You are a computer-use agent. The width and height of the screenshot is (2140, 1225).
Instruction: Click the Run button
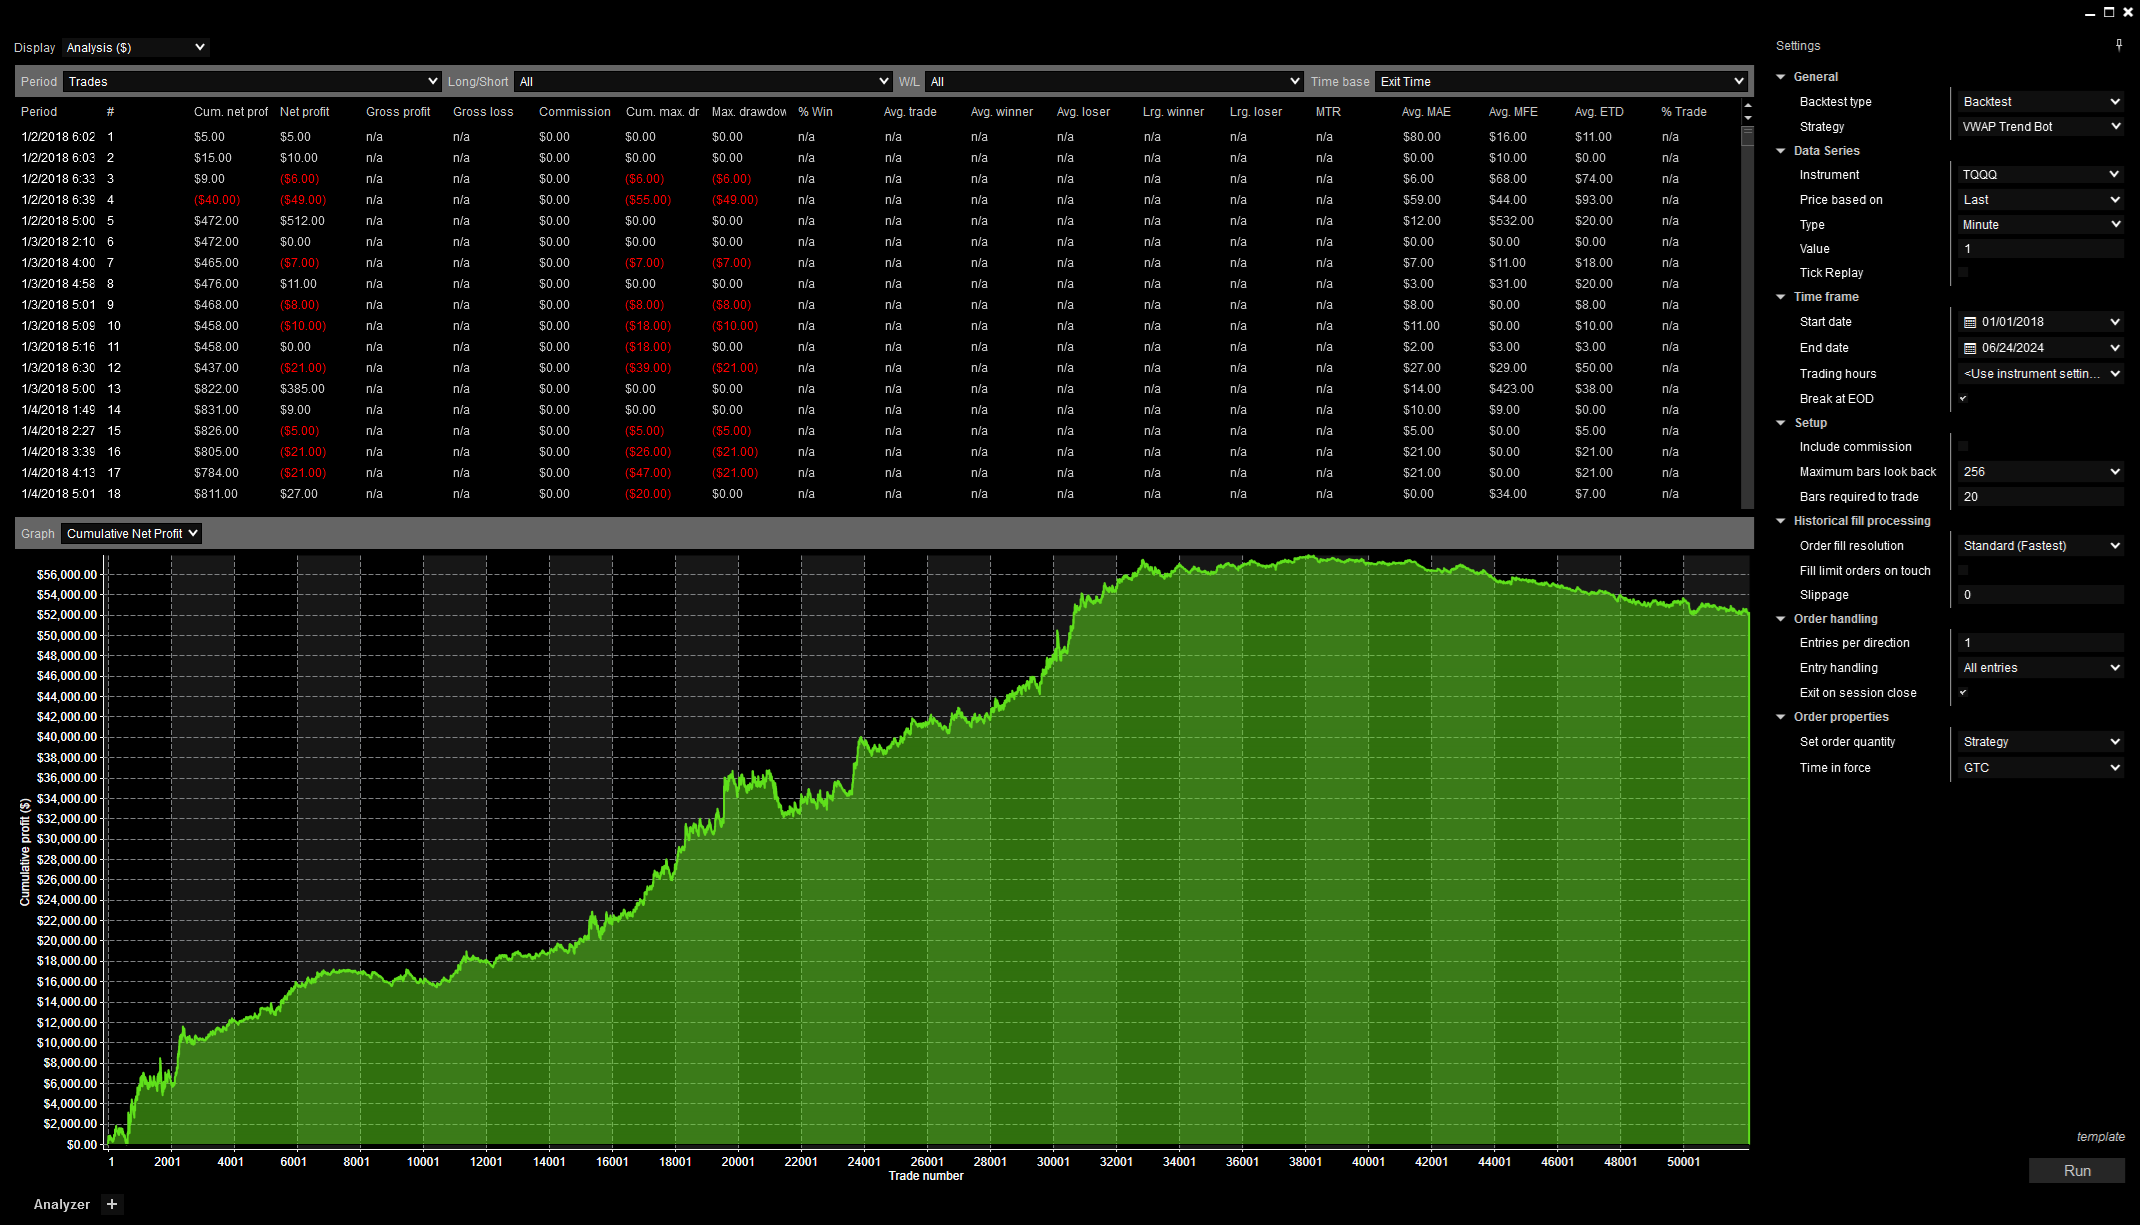[2077, 1170]
